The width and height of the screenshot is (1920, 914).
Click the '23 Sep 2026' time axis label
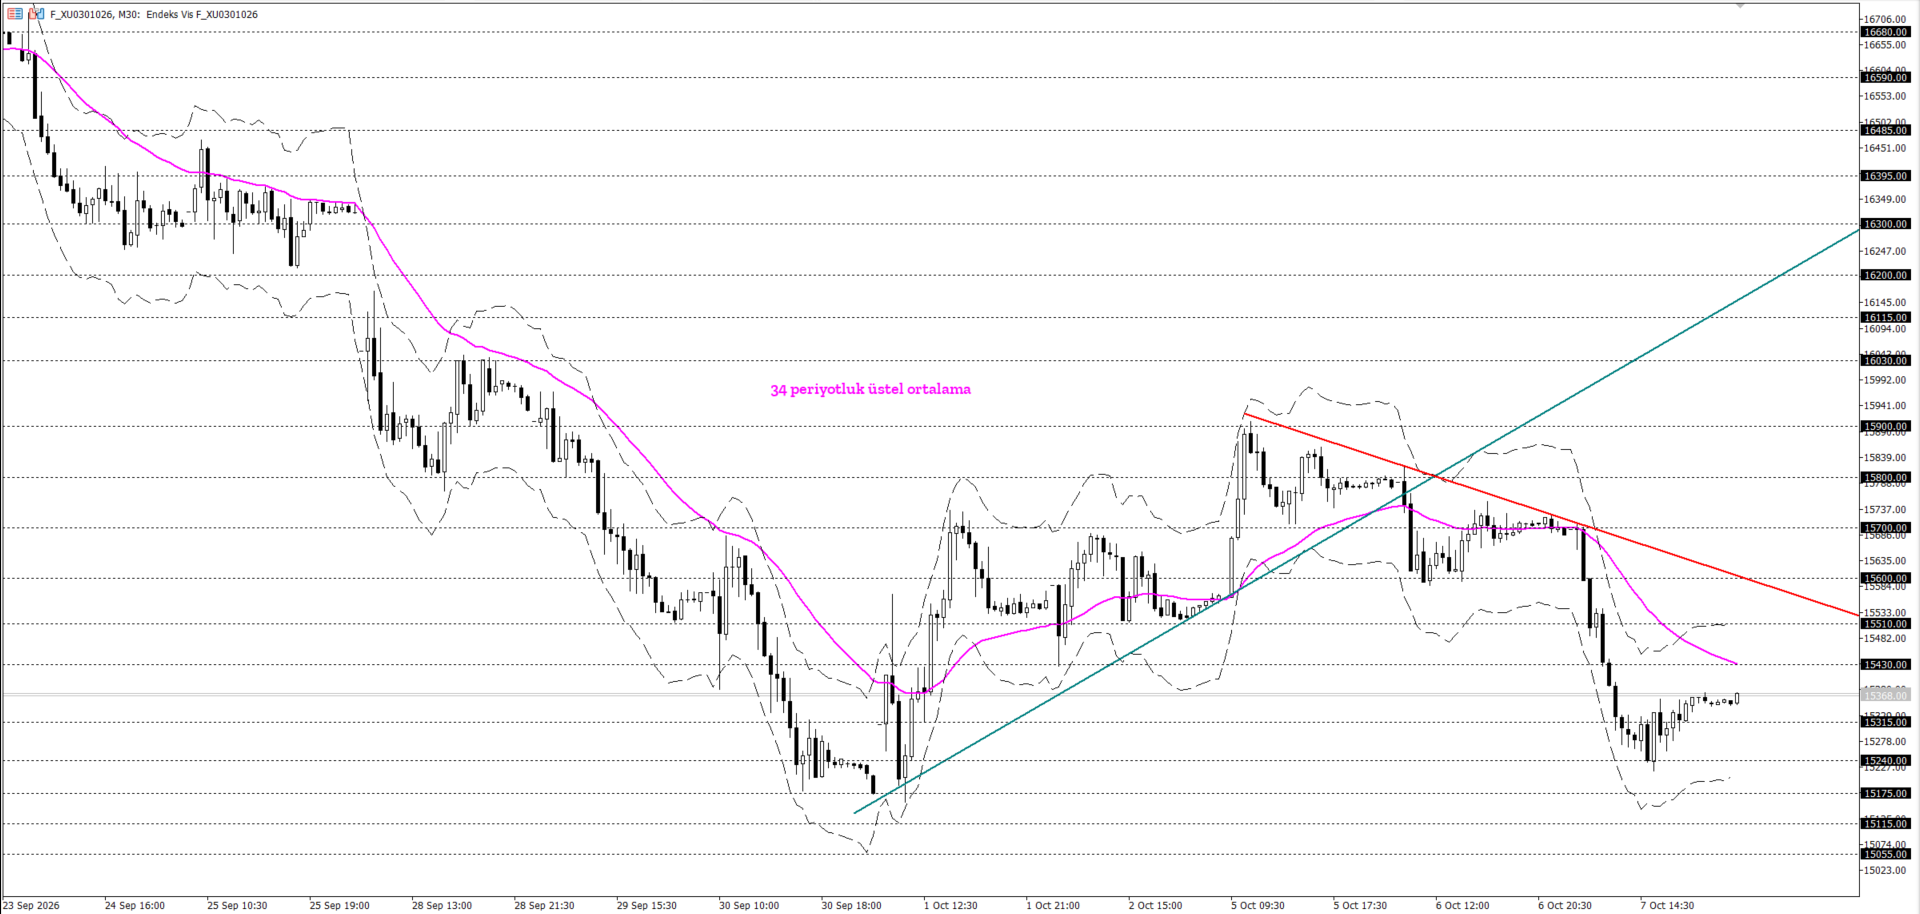click(x=31, y=905)
